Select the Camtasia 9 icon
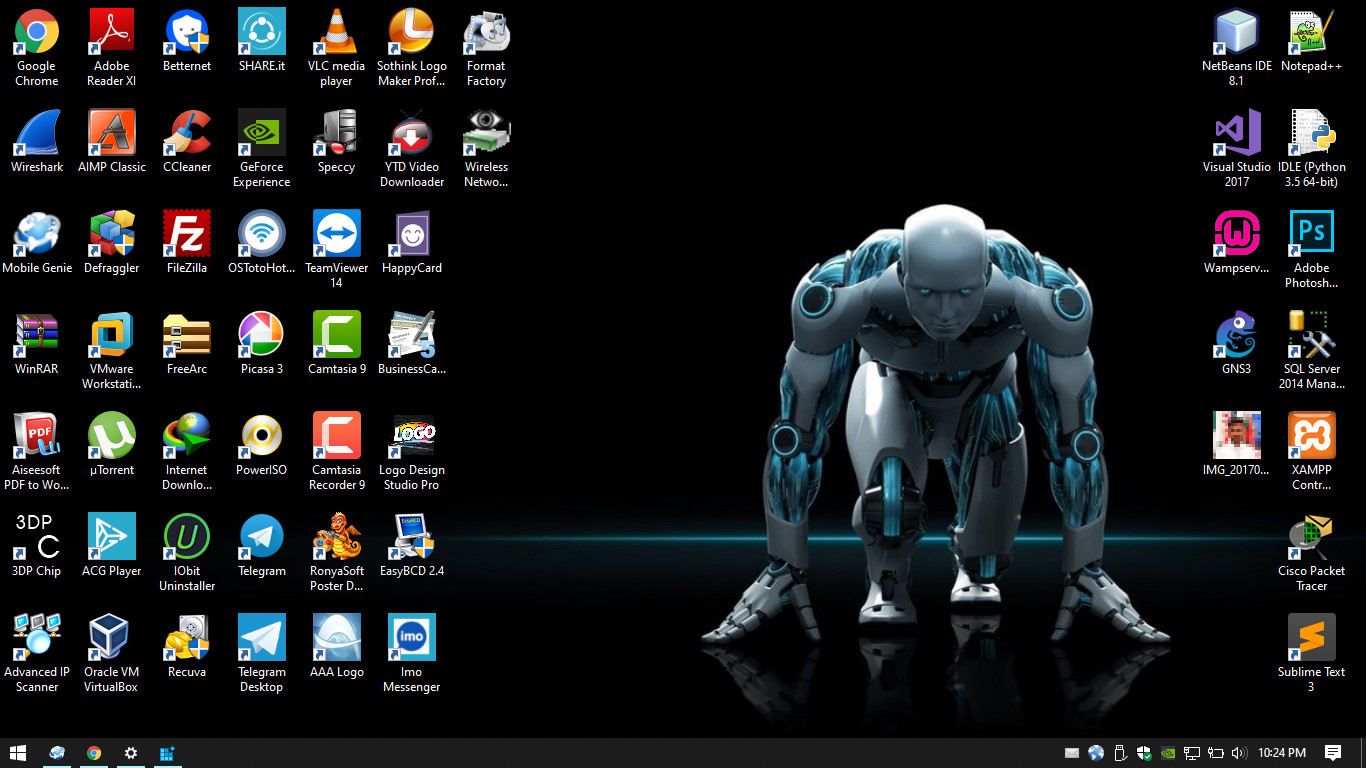The height and width of the screenshot is (768, 1366). [337, 335]
